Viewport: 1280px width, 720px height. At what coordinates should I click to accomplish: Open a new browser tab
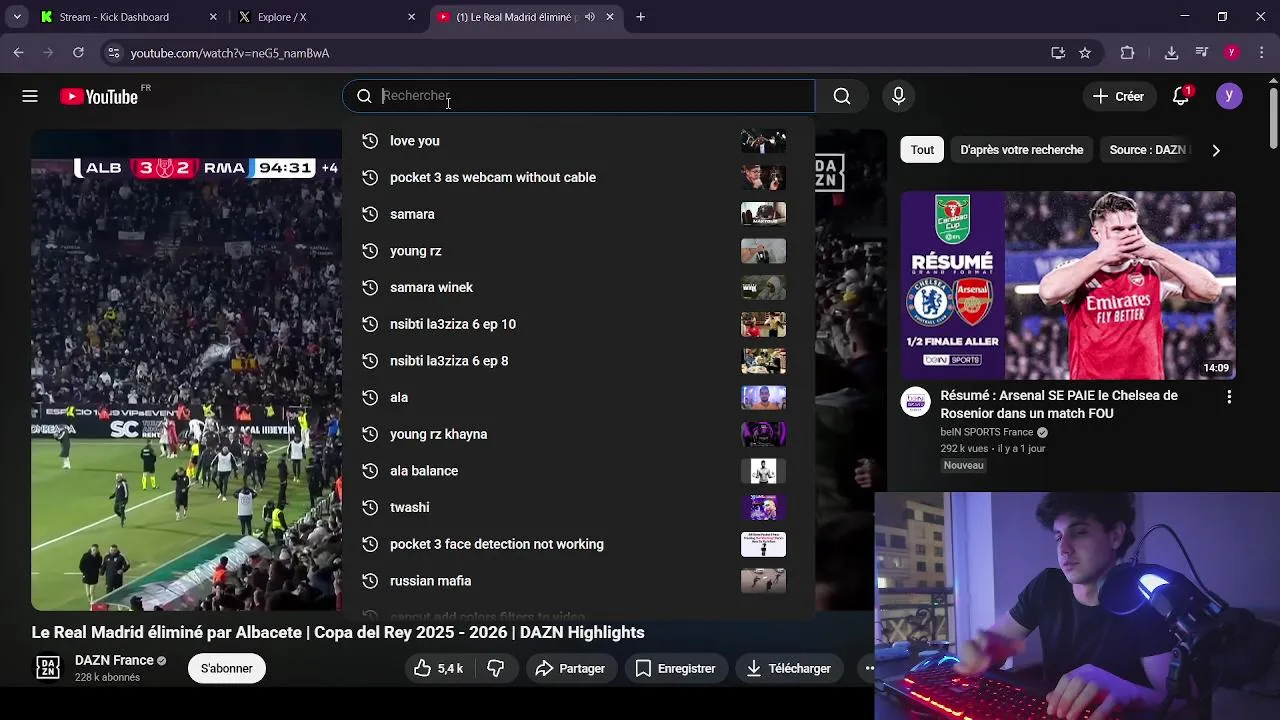click(x=640, y=17)
